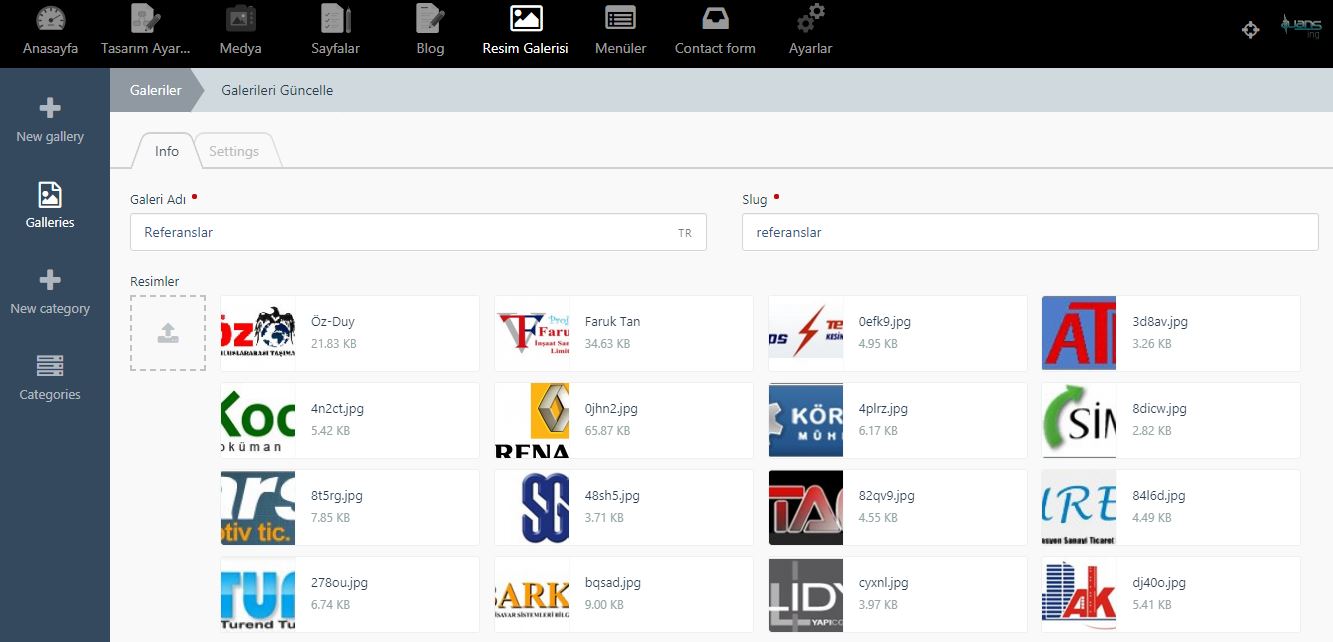This screenshot has height=642, width=1333.
Task: Click the 278ou.jpg file name
Action: tap(339, 583)
